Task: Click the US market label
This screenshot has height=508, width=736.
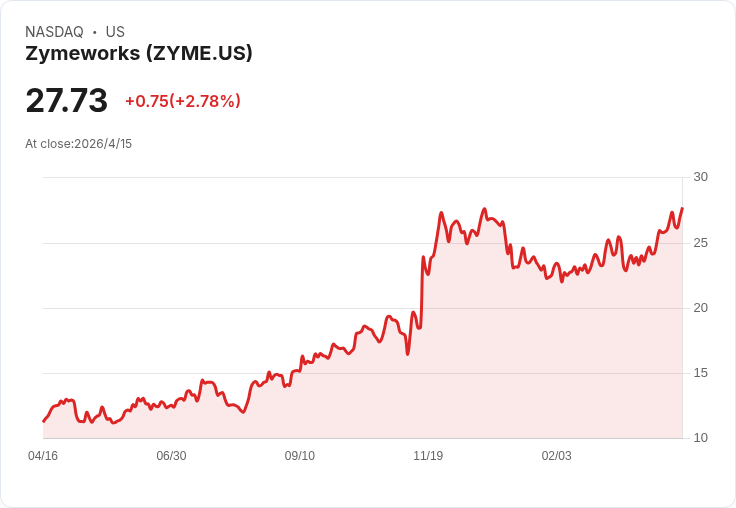Action: pos(115,32)
